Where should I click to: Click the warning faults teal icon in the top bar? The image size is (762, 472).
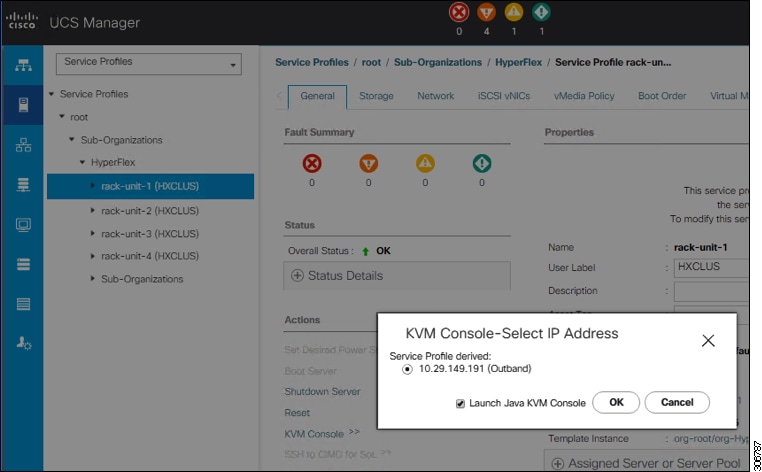tap(541, 12)
